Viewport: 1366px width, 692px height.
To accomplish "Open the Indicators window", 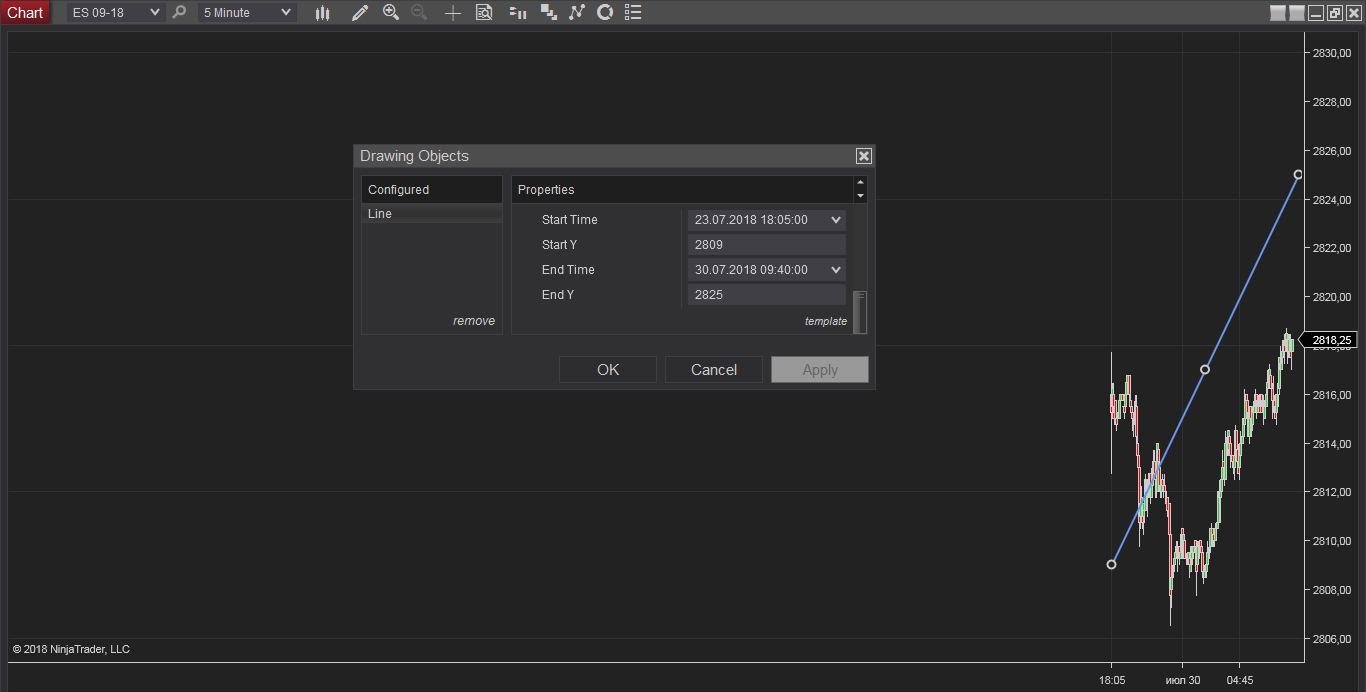I will [576, 13].
